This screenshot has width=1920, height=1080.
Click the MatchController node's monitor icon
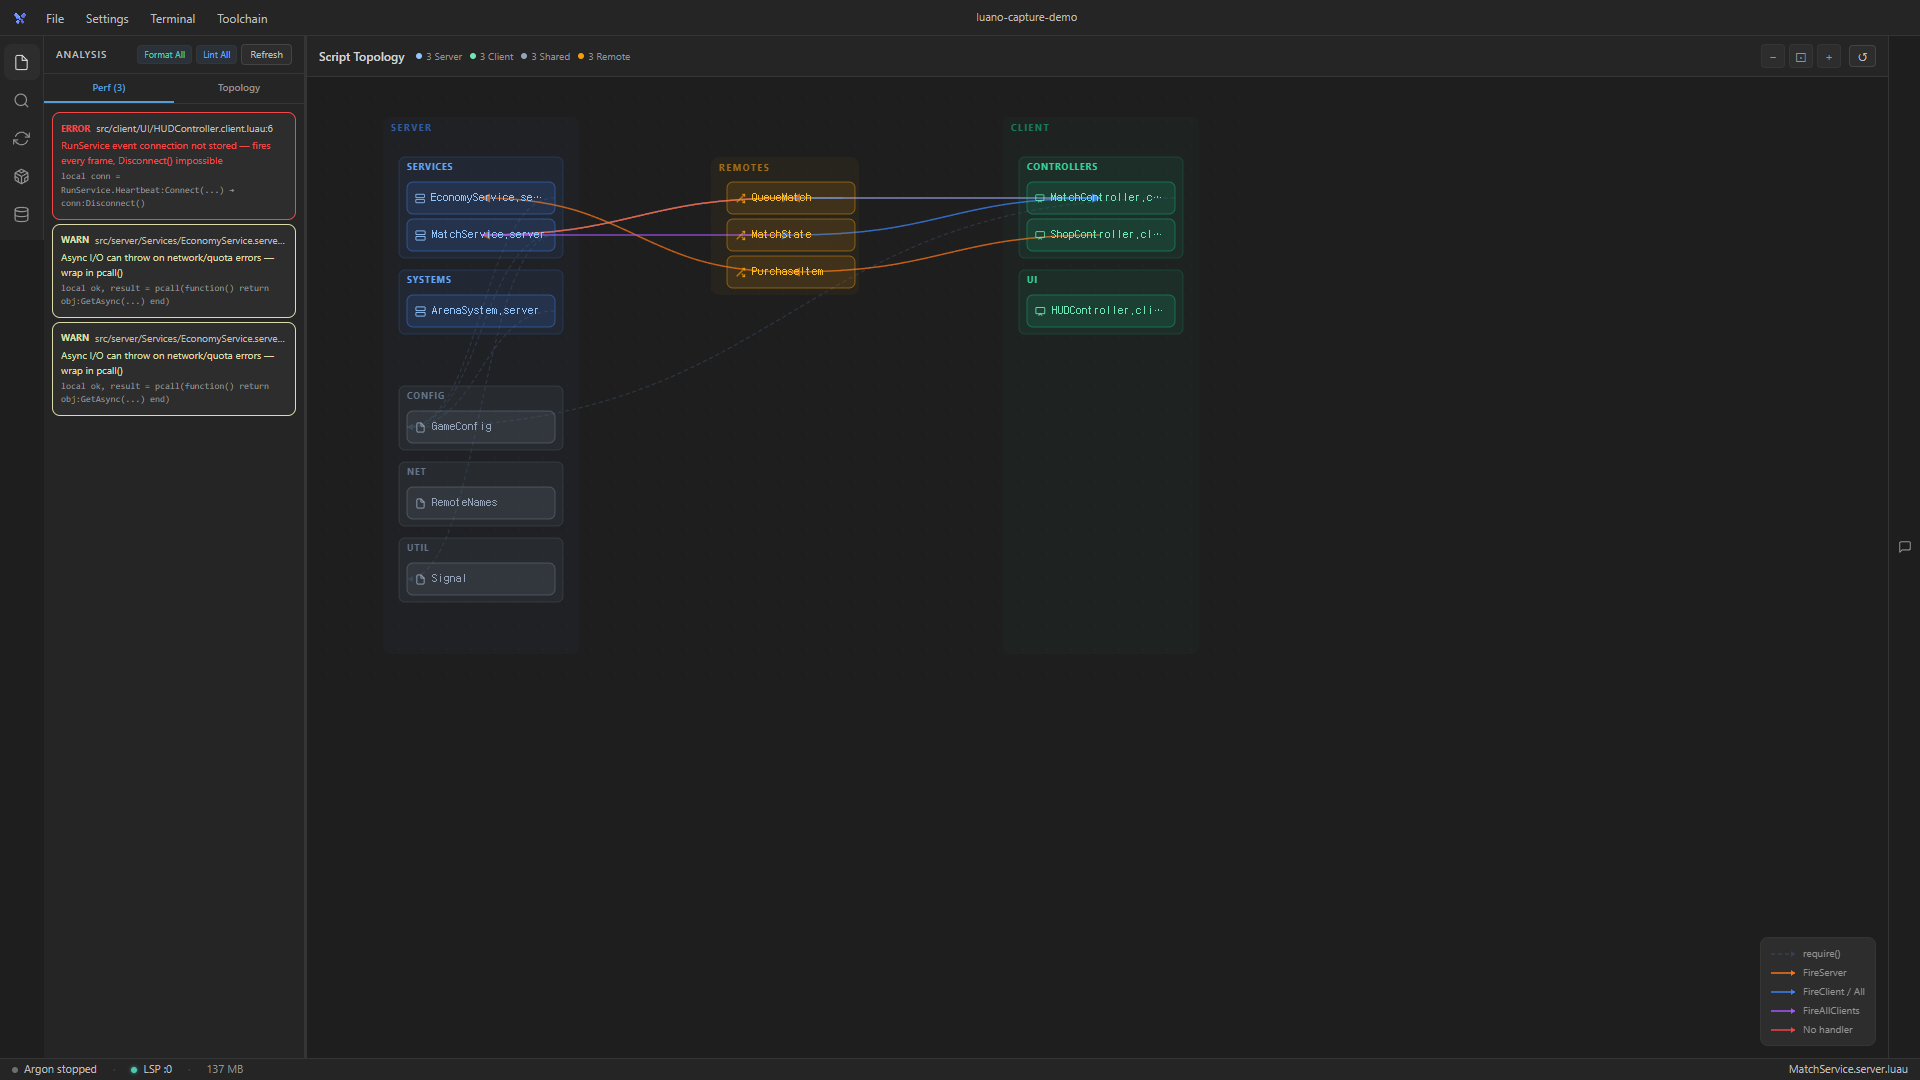1040,198
